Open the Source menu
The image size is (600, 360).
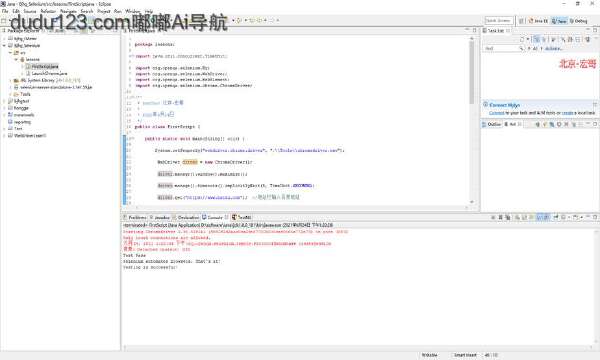30,11
